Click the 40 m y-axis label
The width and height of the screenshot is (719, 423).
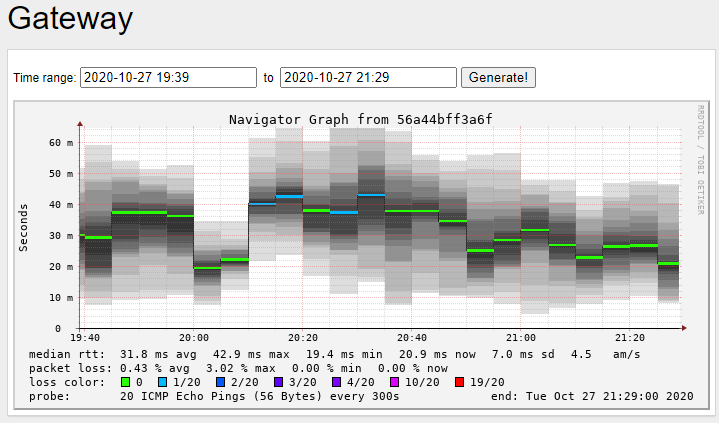pyautogui.click(x=61, y=205)
